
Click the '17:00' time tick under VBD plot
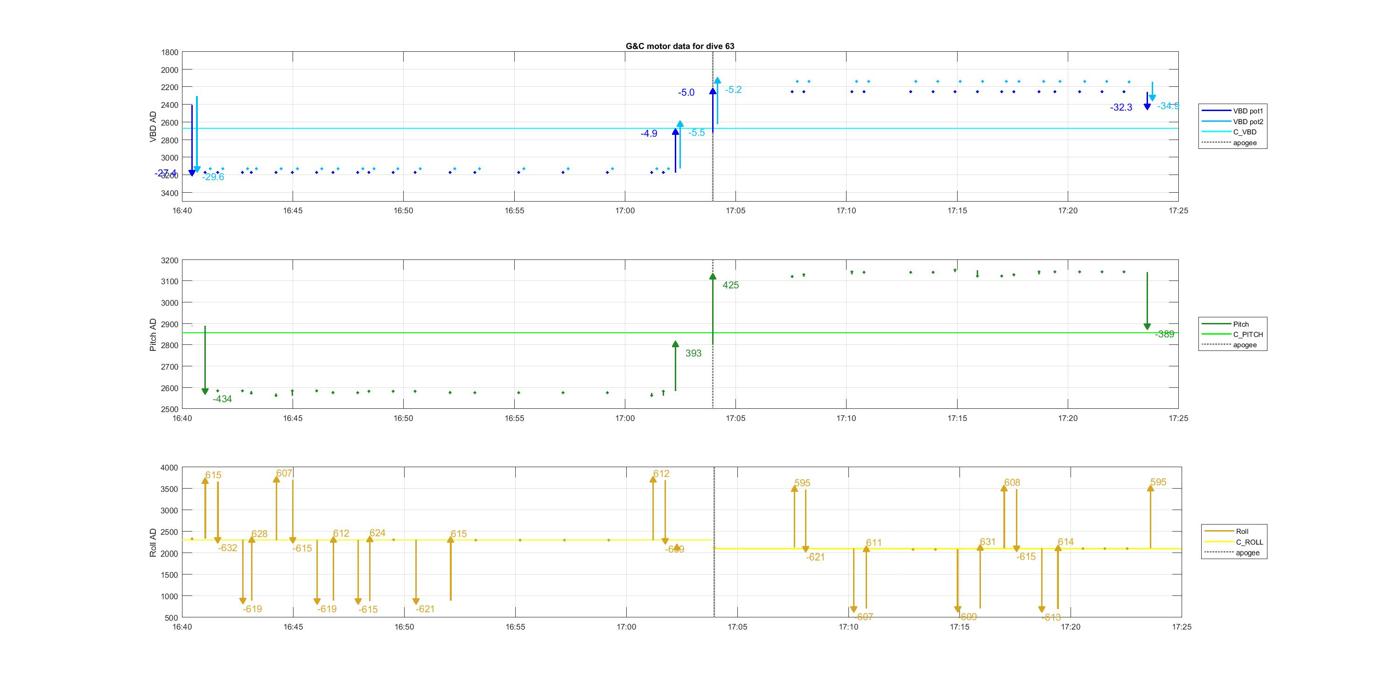click(x=625, y=211)
